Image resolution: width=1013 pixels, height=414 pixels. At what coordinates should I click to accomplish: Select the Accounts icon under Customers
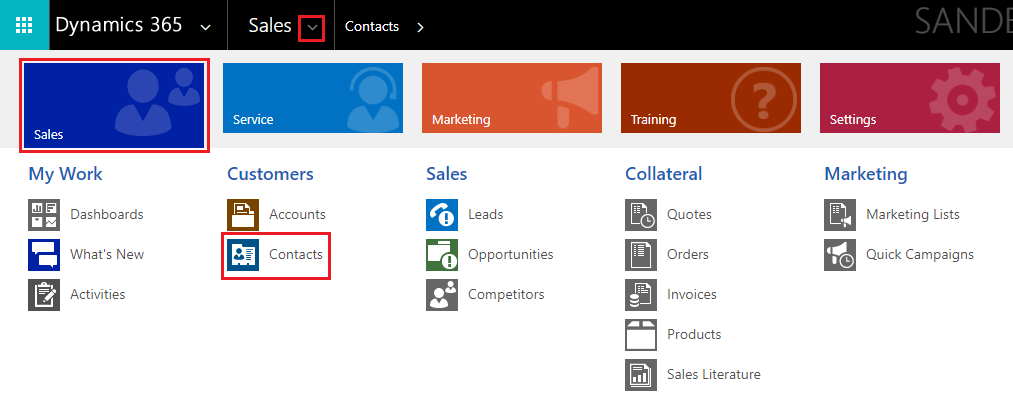click(243, 214)
